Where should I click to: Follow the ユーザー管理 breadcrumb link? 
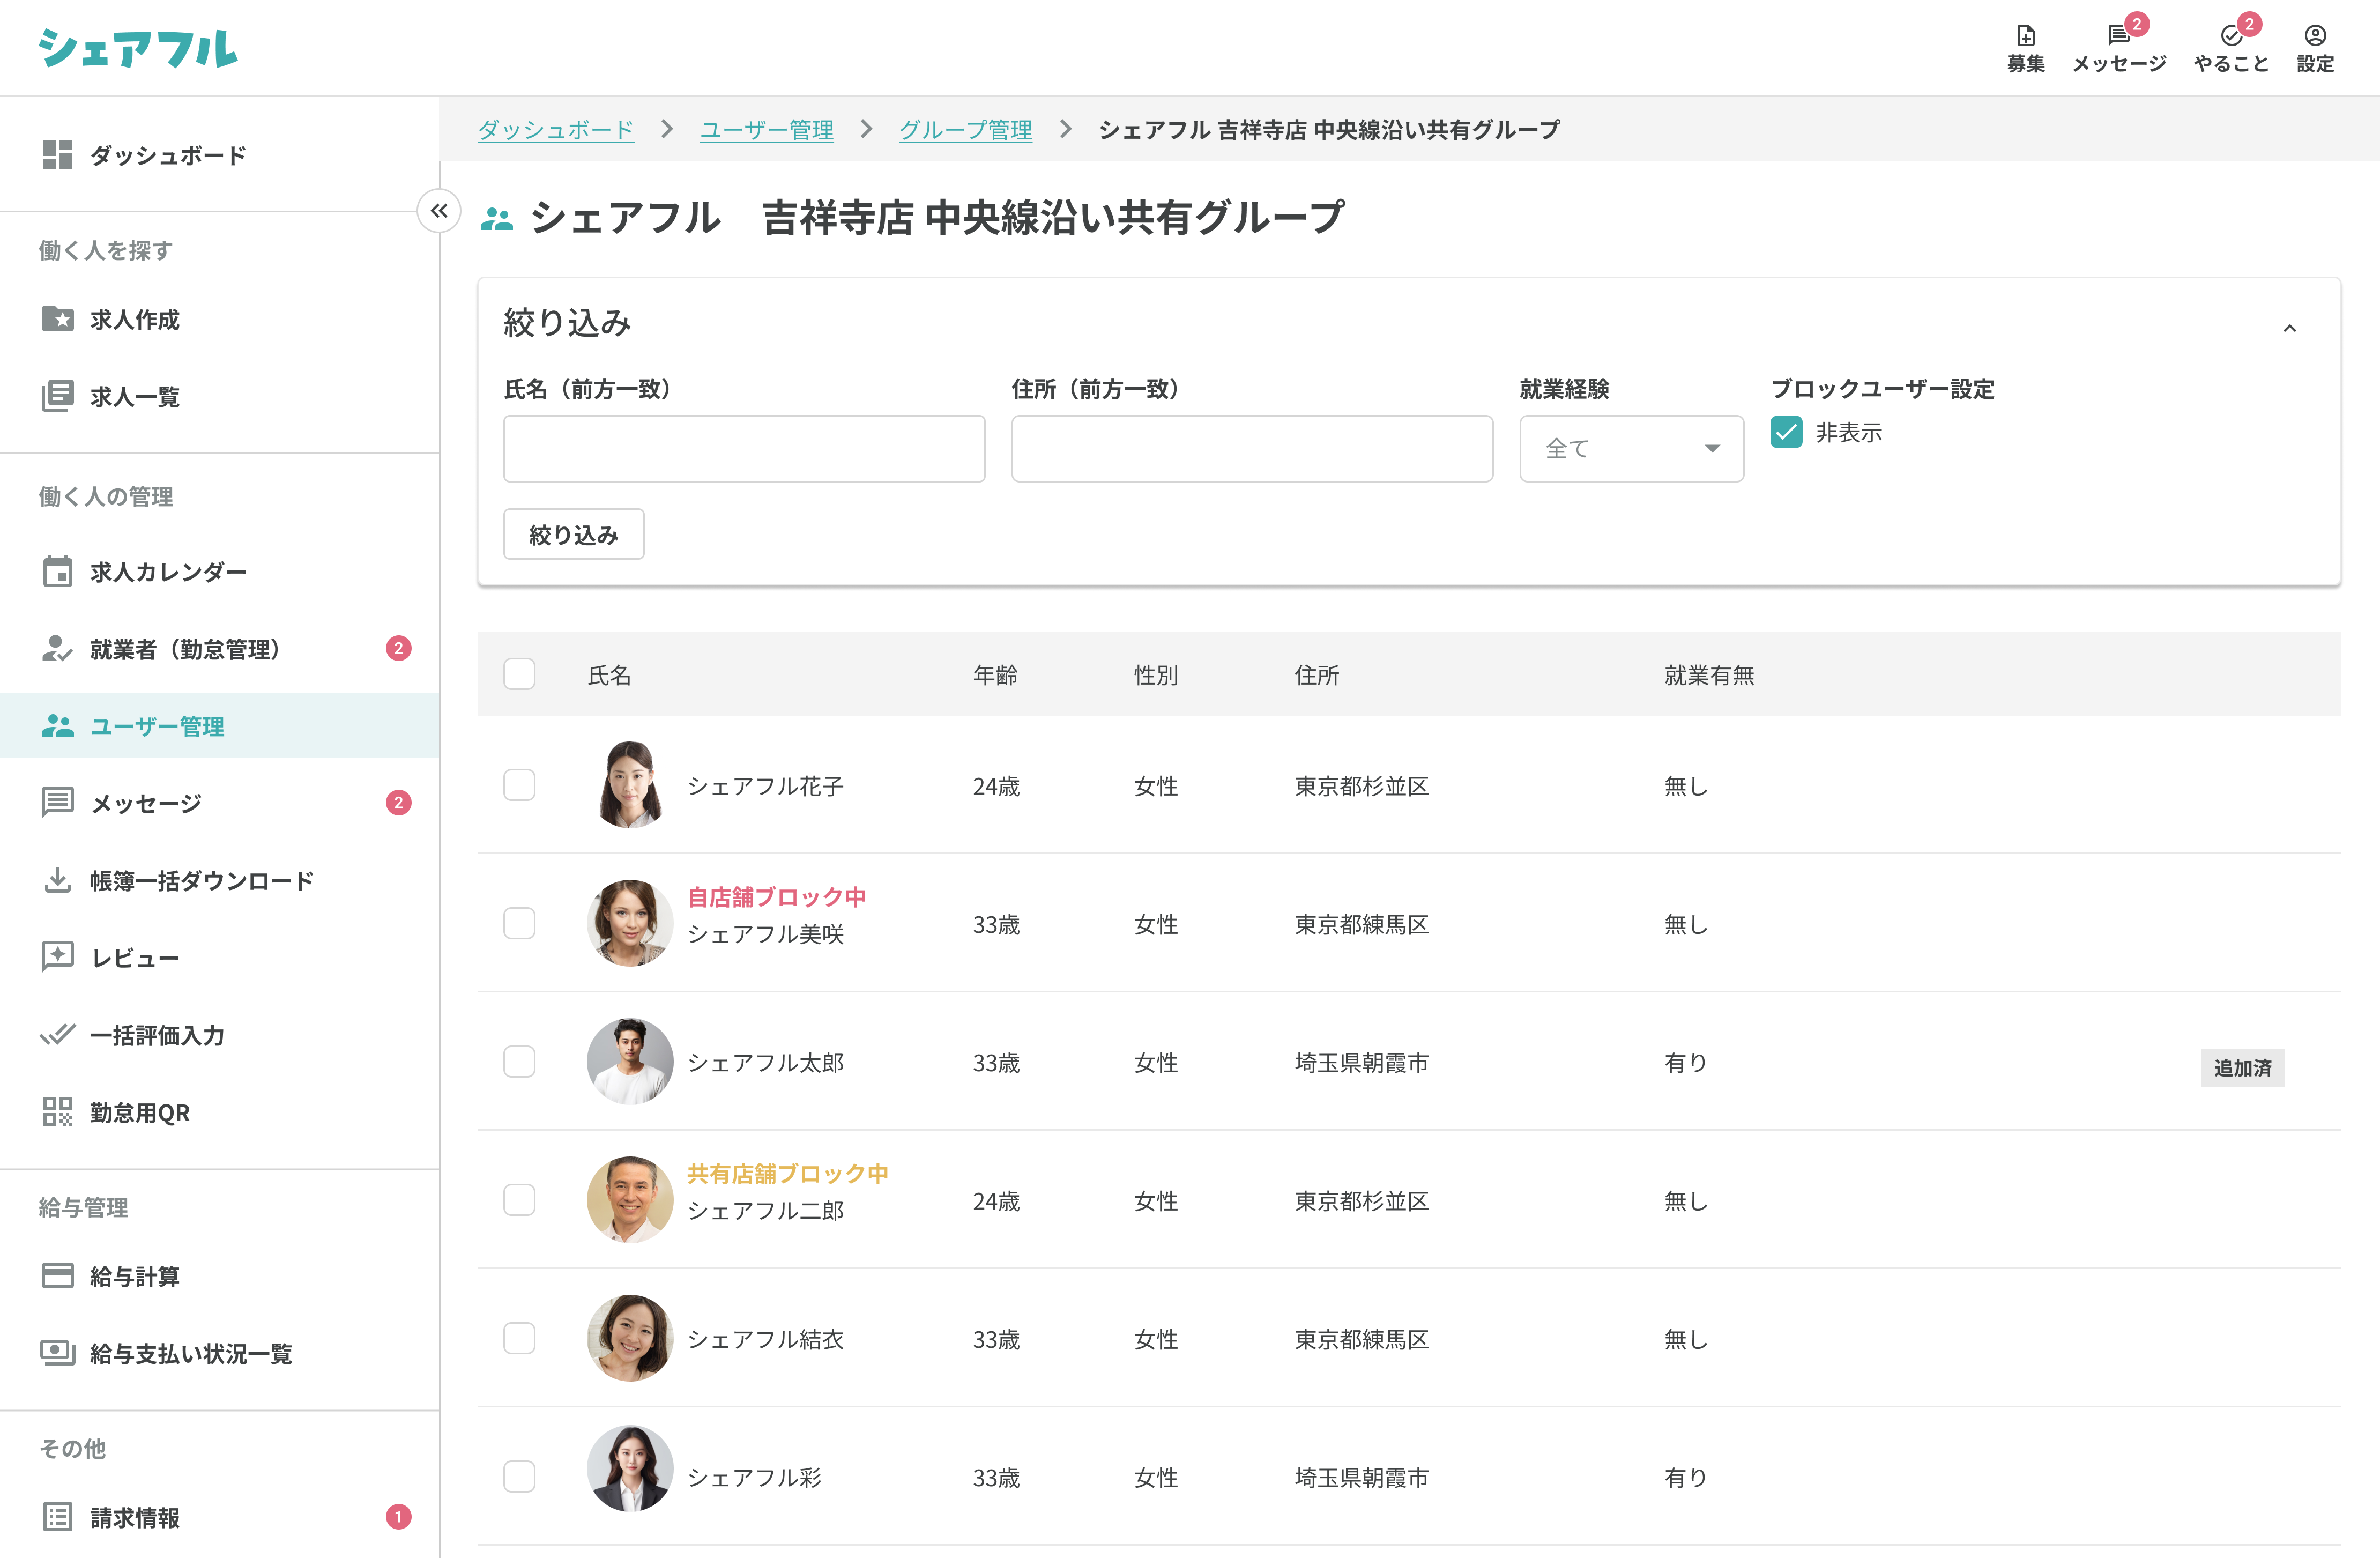(766, 129)
